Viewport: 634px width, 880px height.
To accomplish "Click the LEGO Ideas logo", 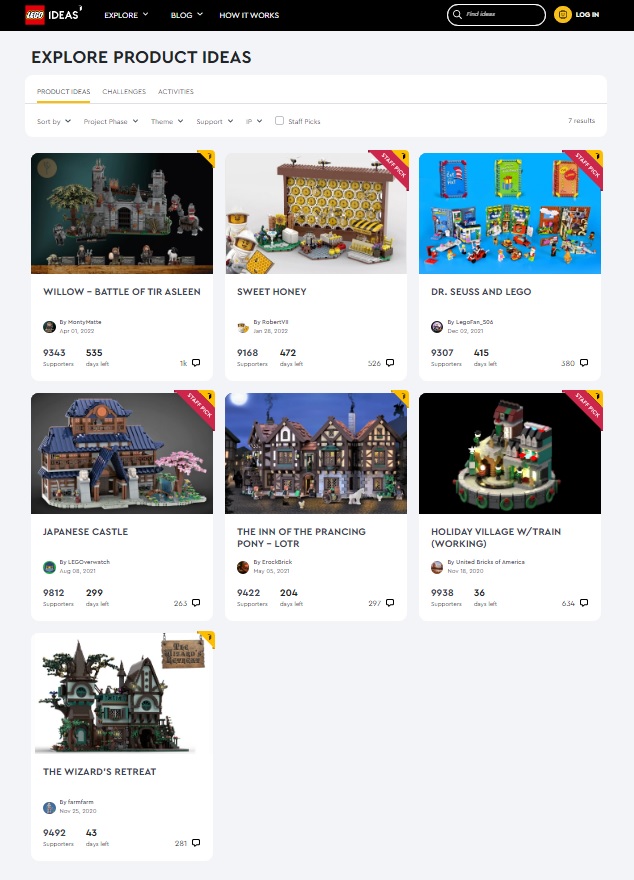I will [x=53, y=15].
